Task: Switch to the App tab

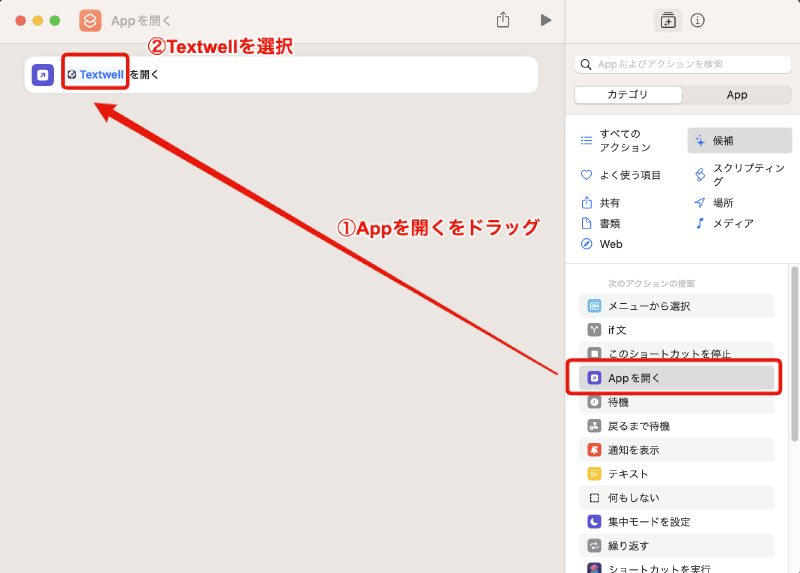Action: (x=737, y=95)
